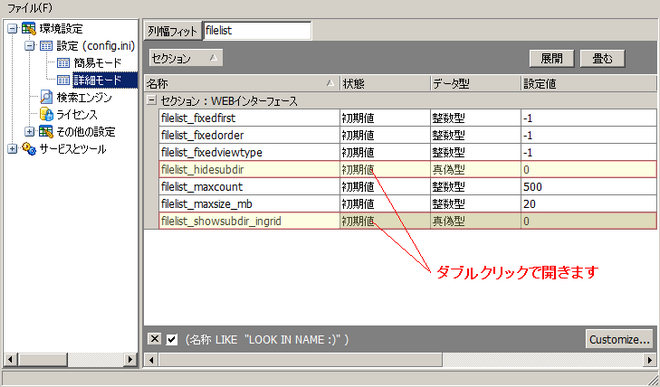Select サービスとツール in the tree
The height and width of the screenshot is (387, 660).
click(x=72, y=149)
